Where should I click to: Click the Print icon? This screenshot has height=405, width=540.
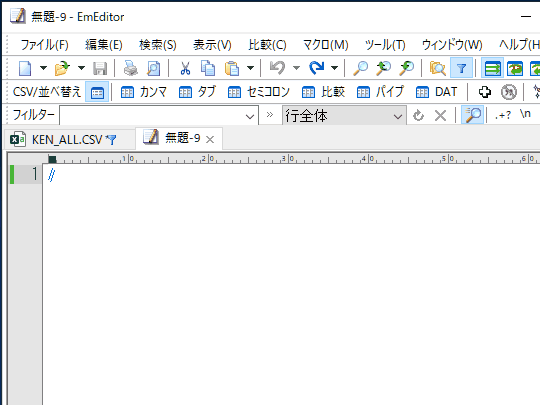pyautogui.click(x=131, y=68)
